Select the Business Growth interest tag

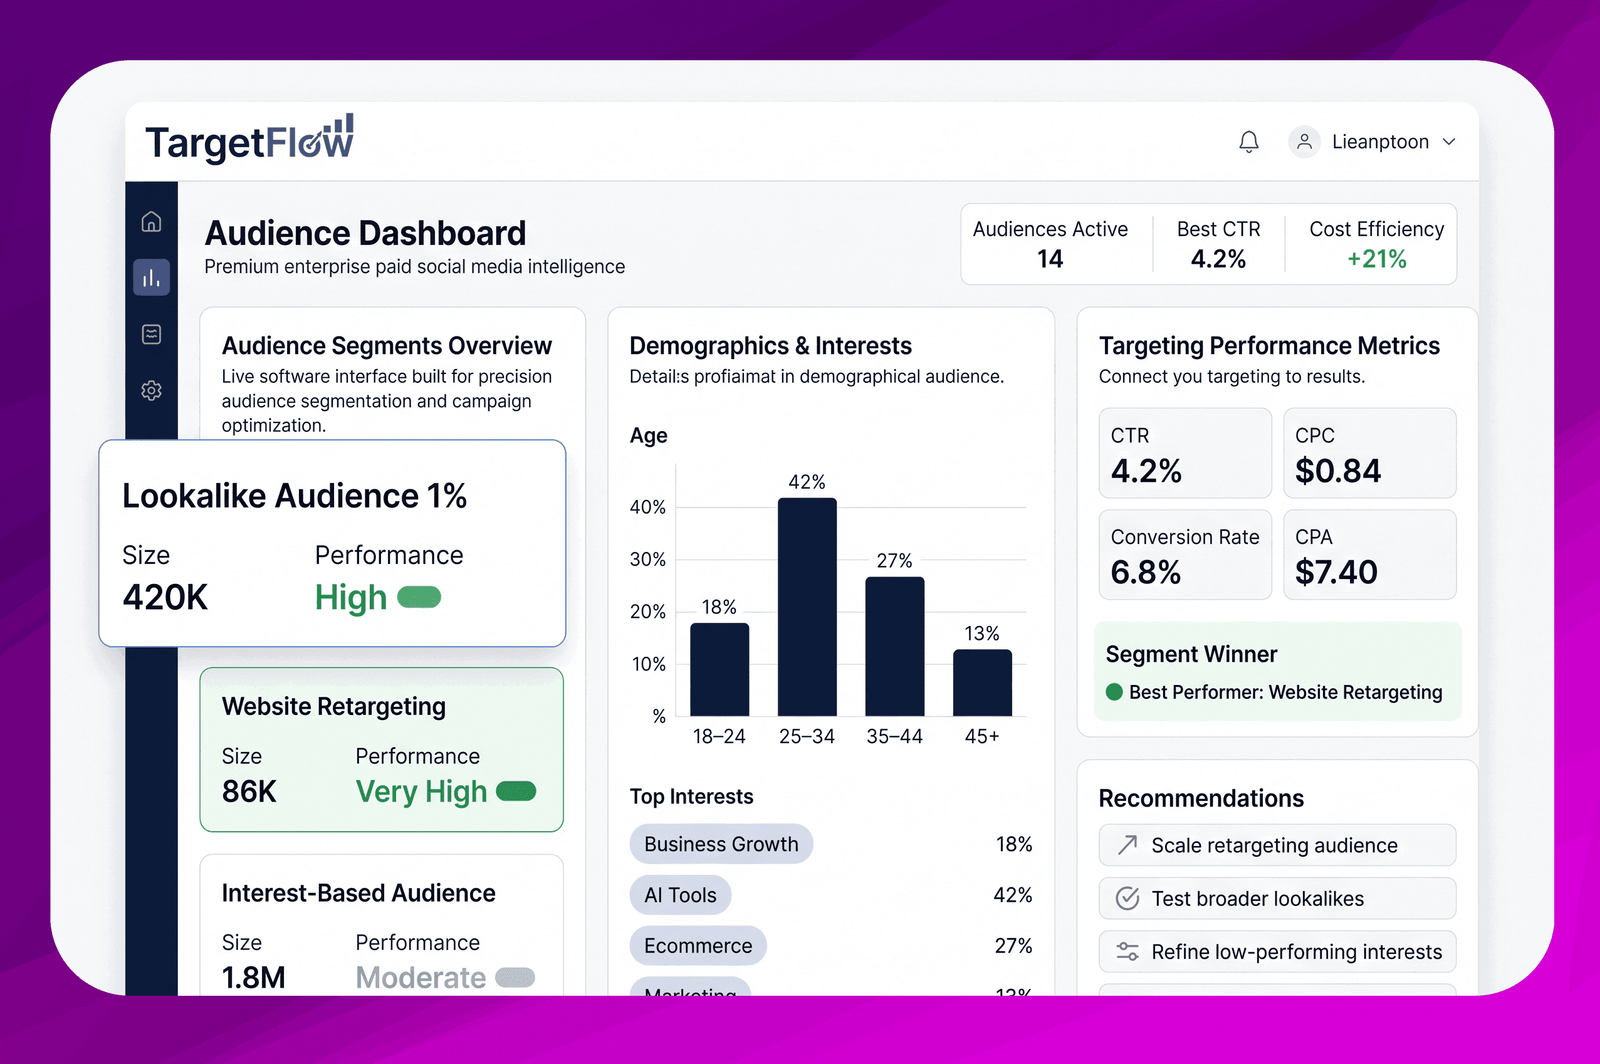tap(721, 844)
